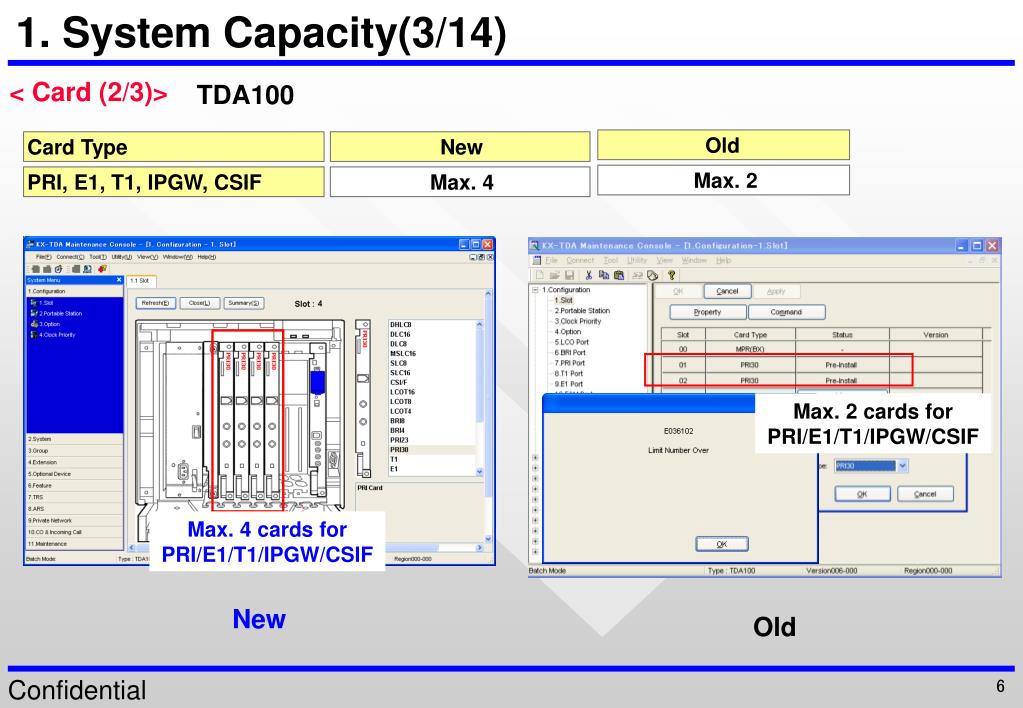Expand 2.System section in System Menu
This screenshot has width=1023, height=708.
click(74, 439)
